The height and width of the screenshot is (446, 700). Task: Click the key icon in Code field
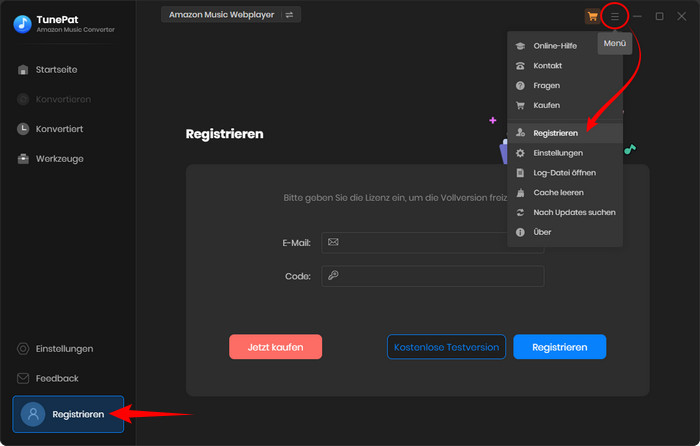333,275
